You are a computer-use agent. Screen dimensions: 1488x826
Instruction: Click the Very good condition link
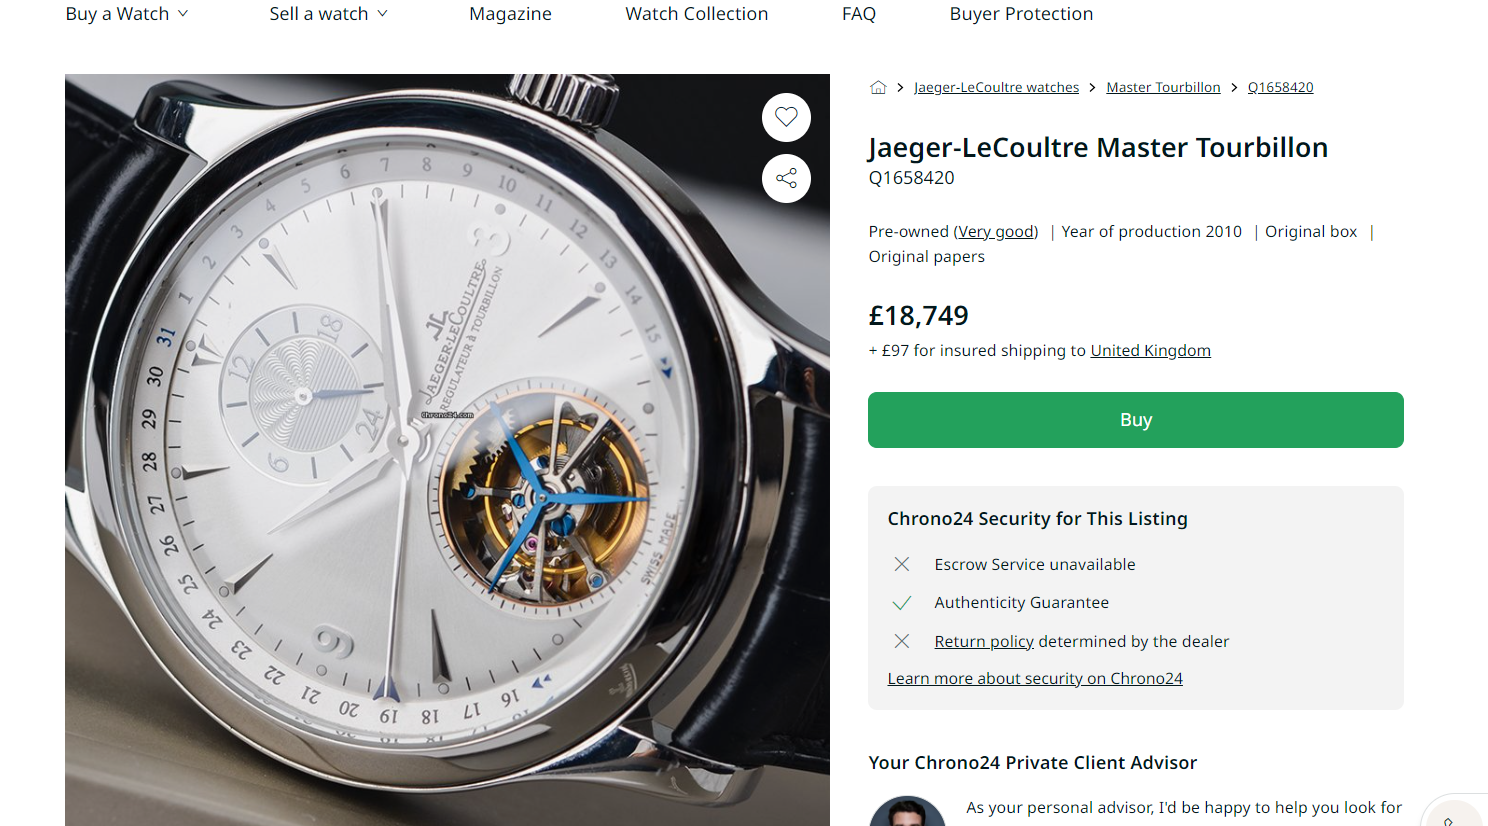tap(996, 232)
